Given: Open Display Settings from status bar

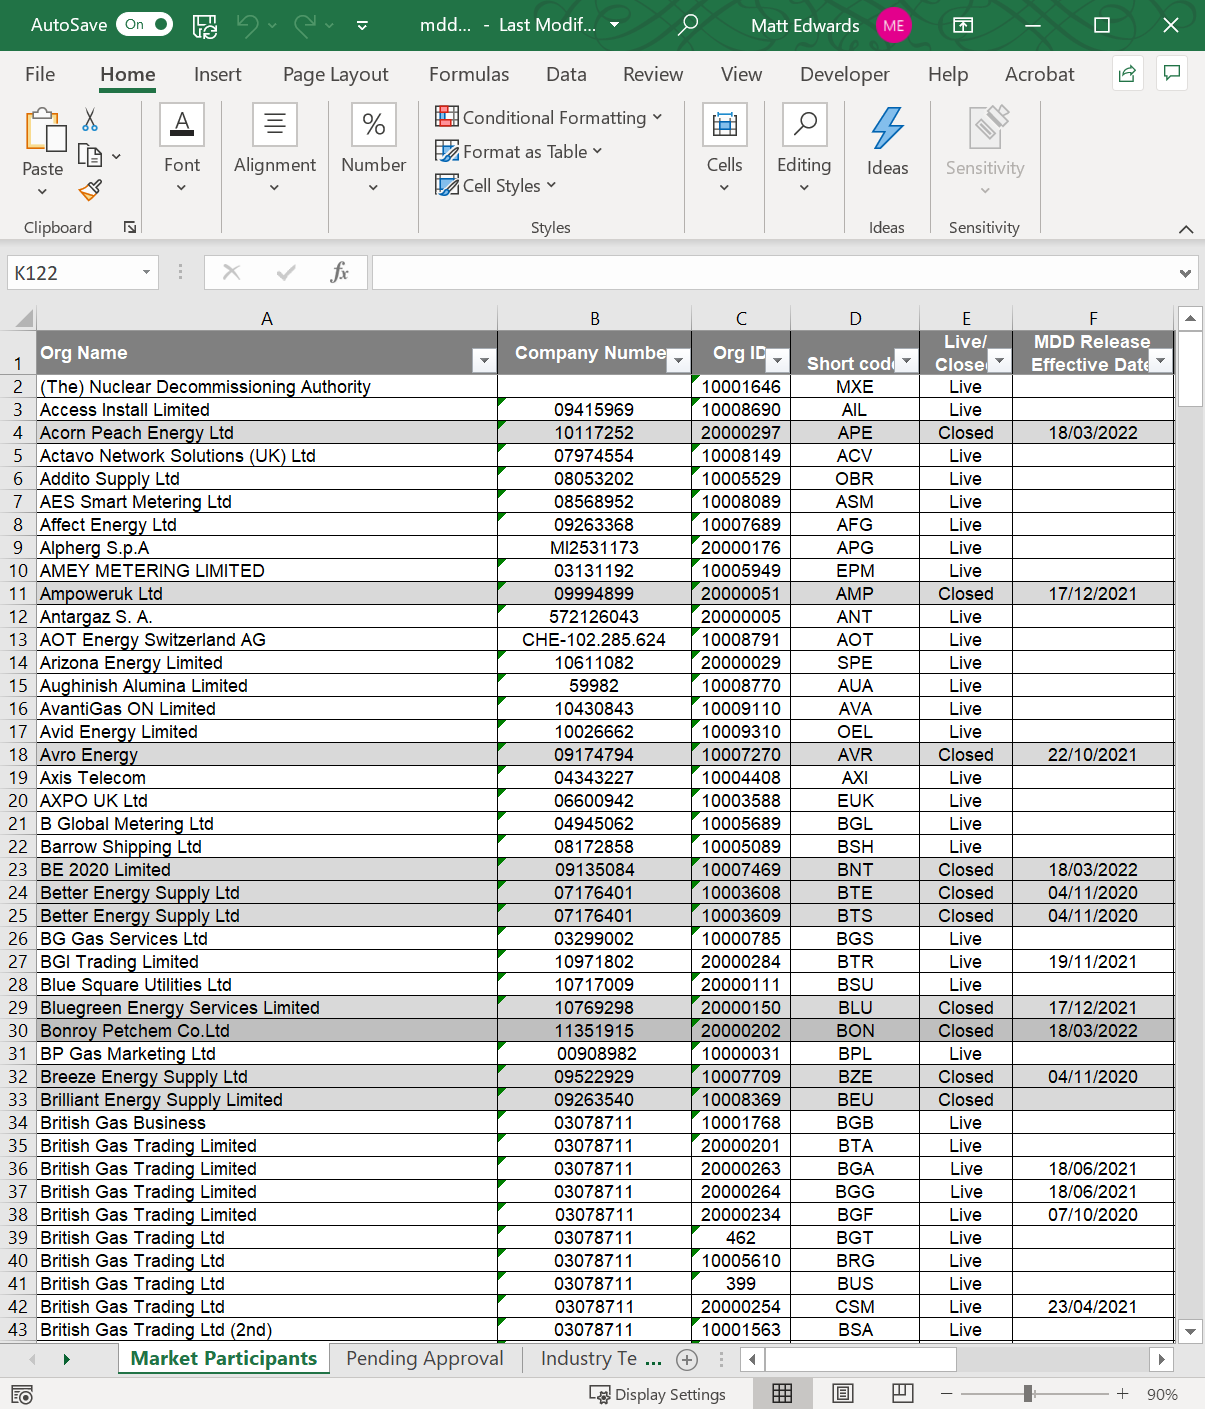Looking at the screenshot, I should click(658, 1393).
